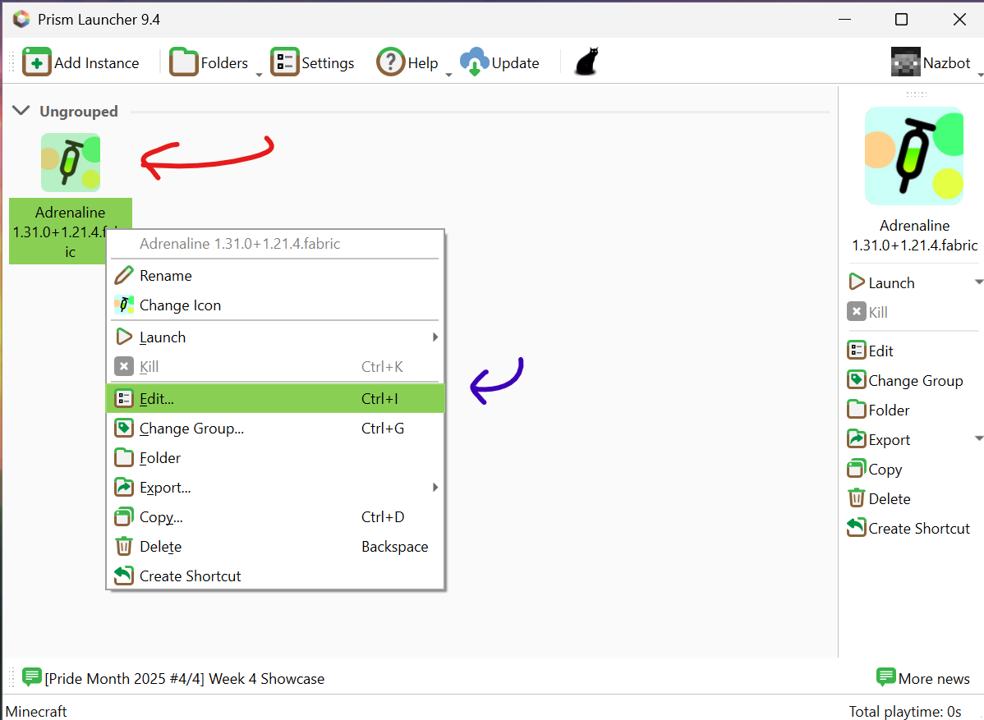Click Change Group in right sidebar
The image size is (984, 720).
point(905,380)
